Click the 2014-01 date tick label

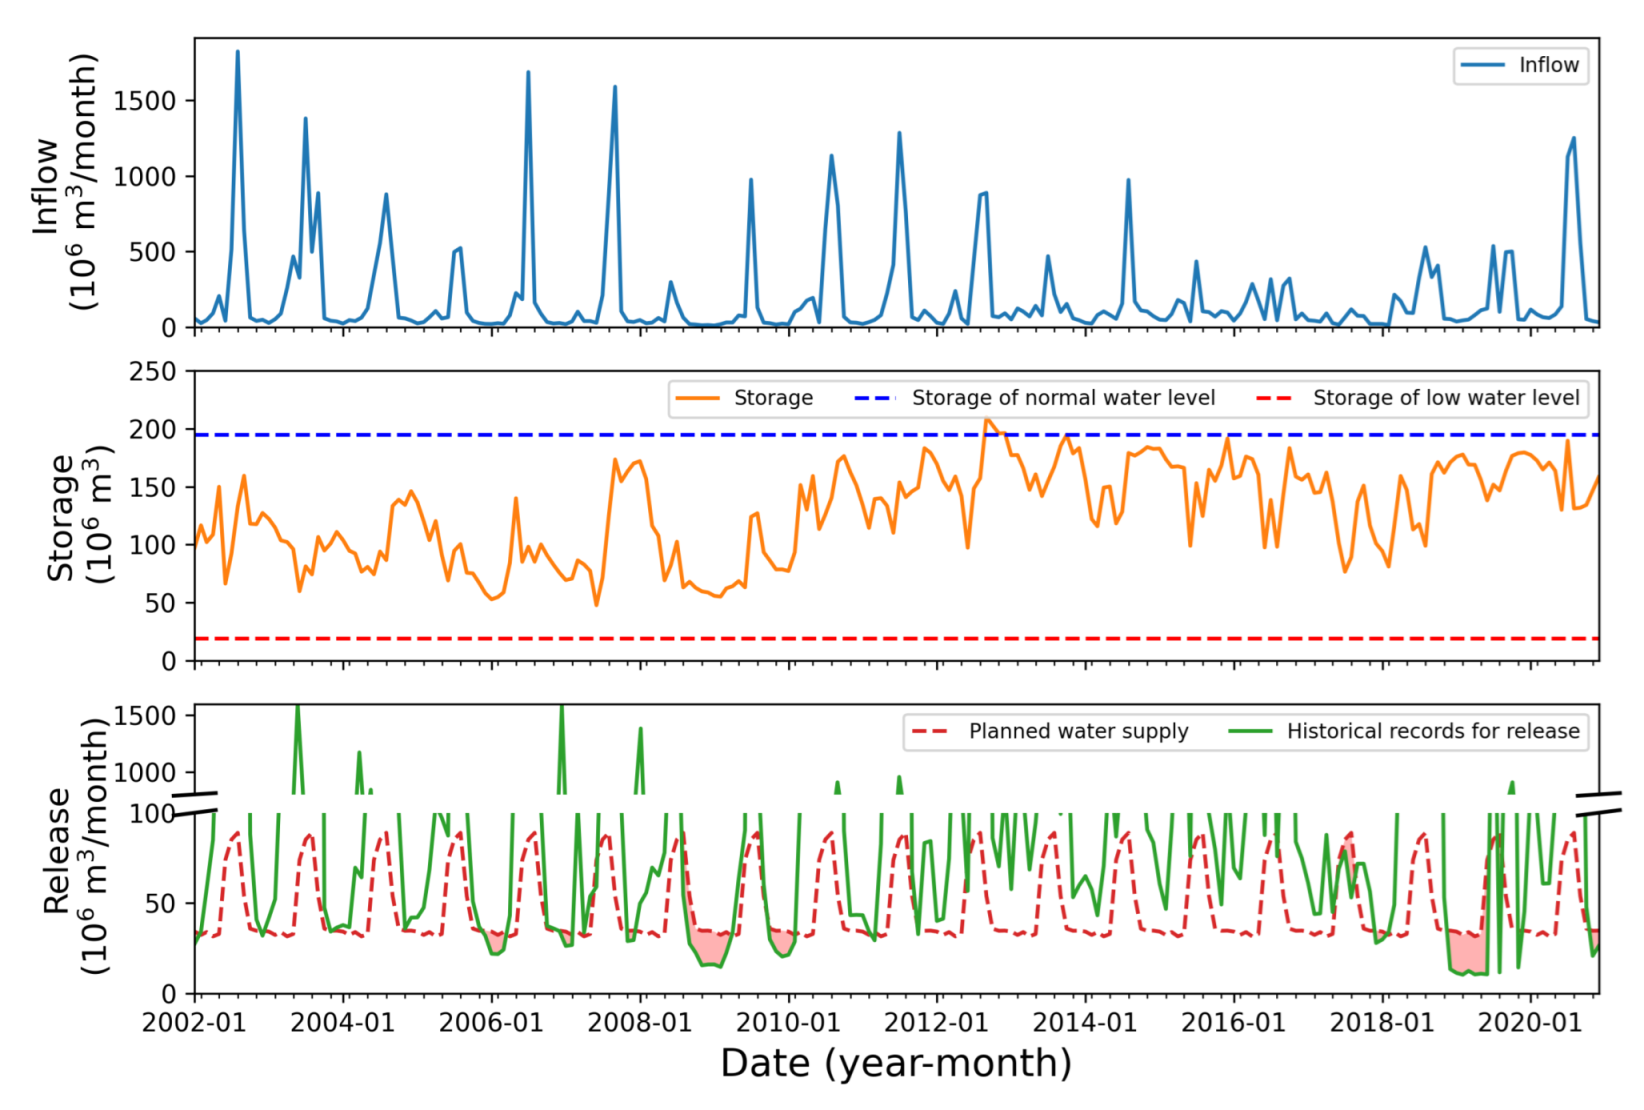(x=1085, y=1023)
